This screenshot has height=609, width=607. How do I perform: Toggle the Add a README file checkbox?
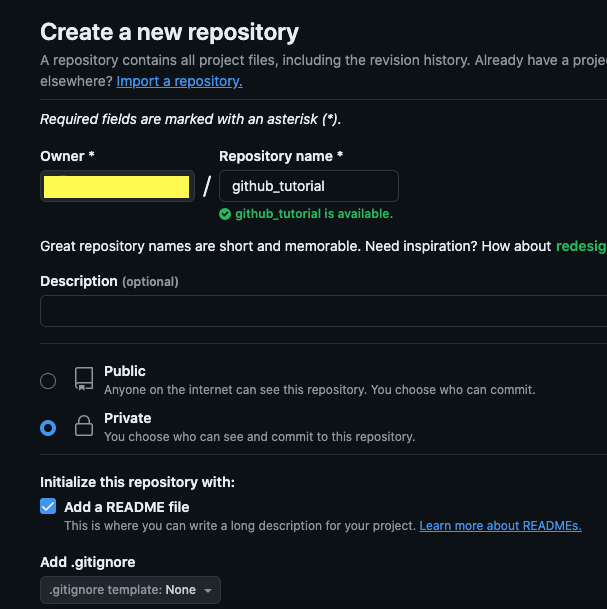(x=48, y=506)
